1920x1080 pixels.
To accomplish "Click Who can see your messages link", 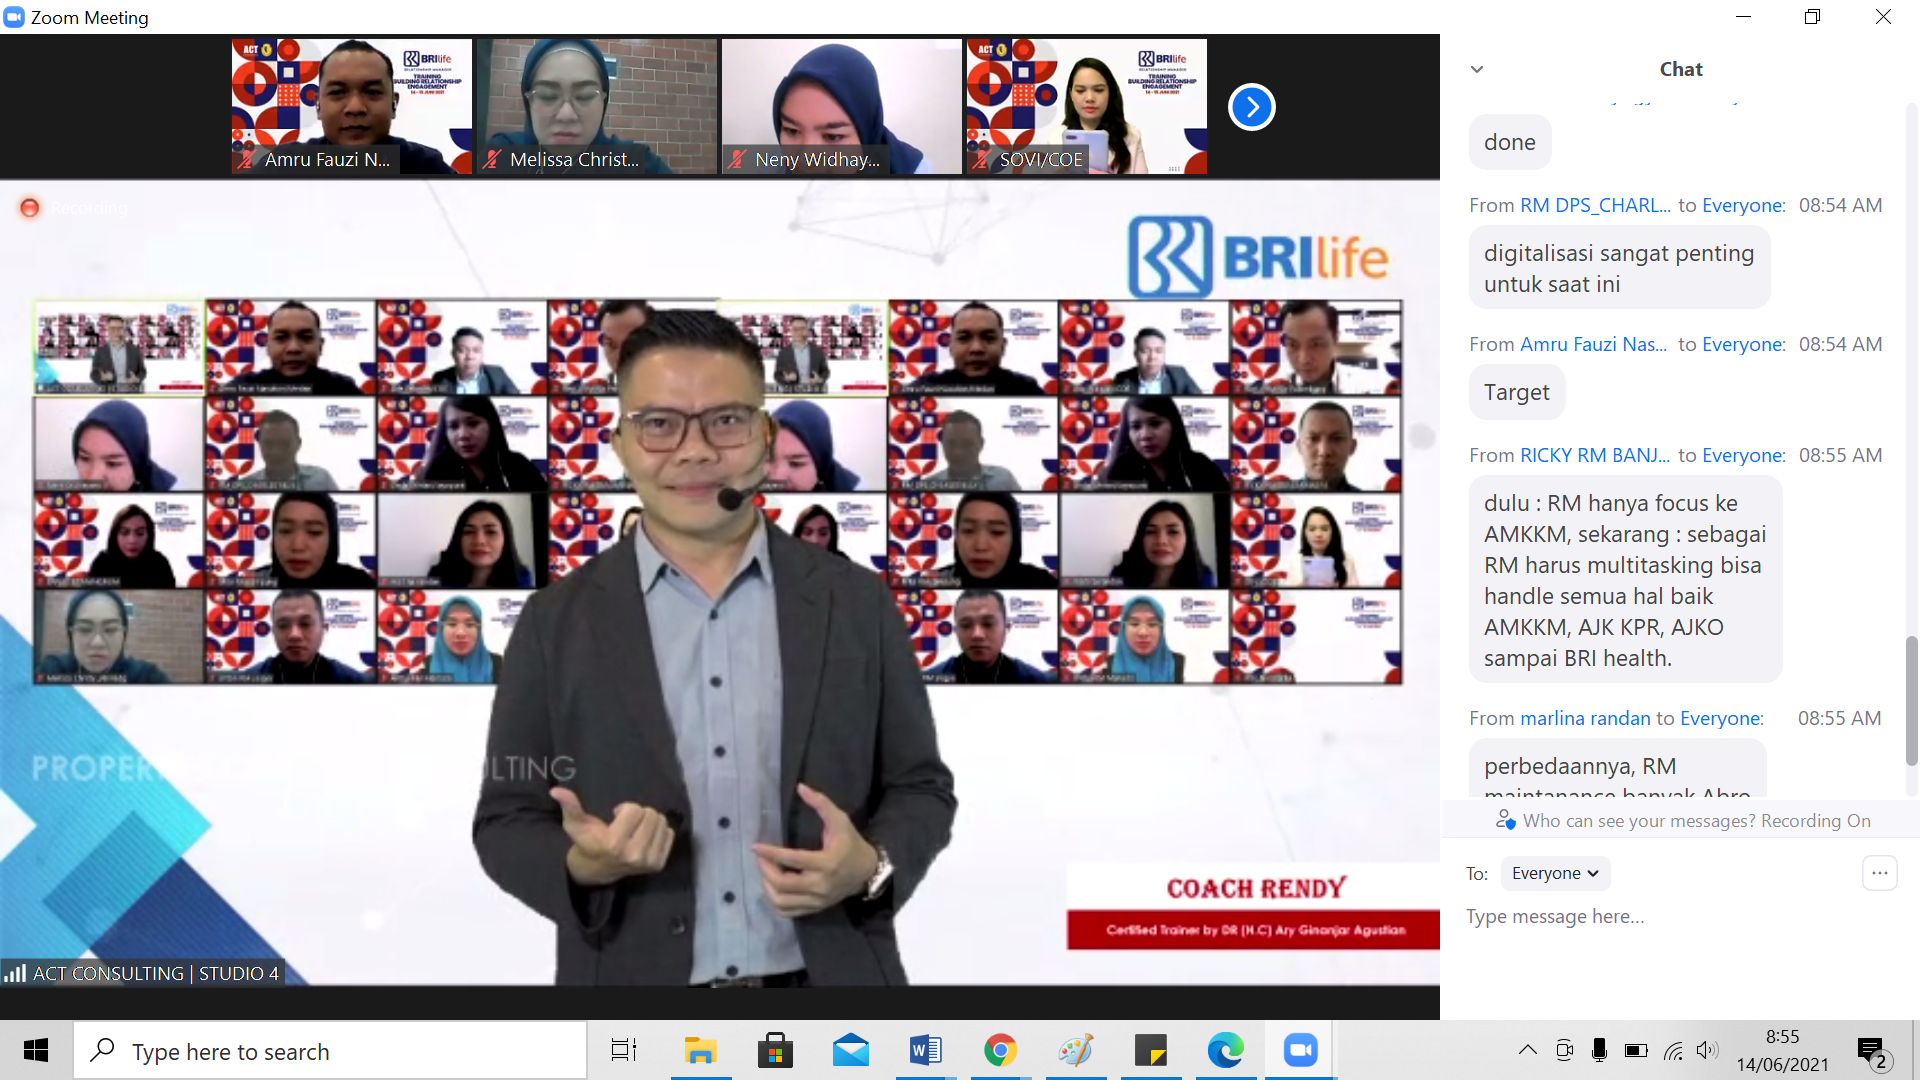I will [x=1639, y=821].
